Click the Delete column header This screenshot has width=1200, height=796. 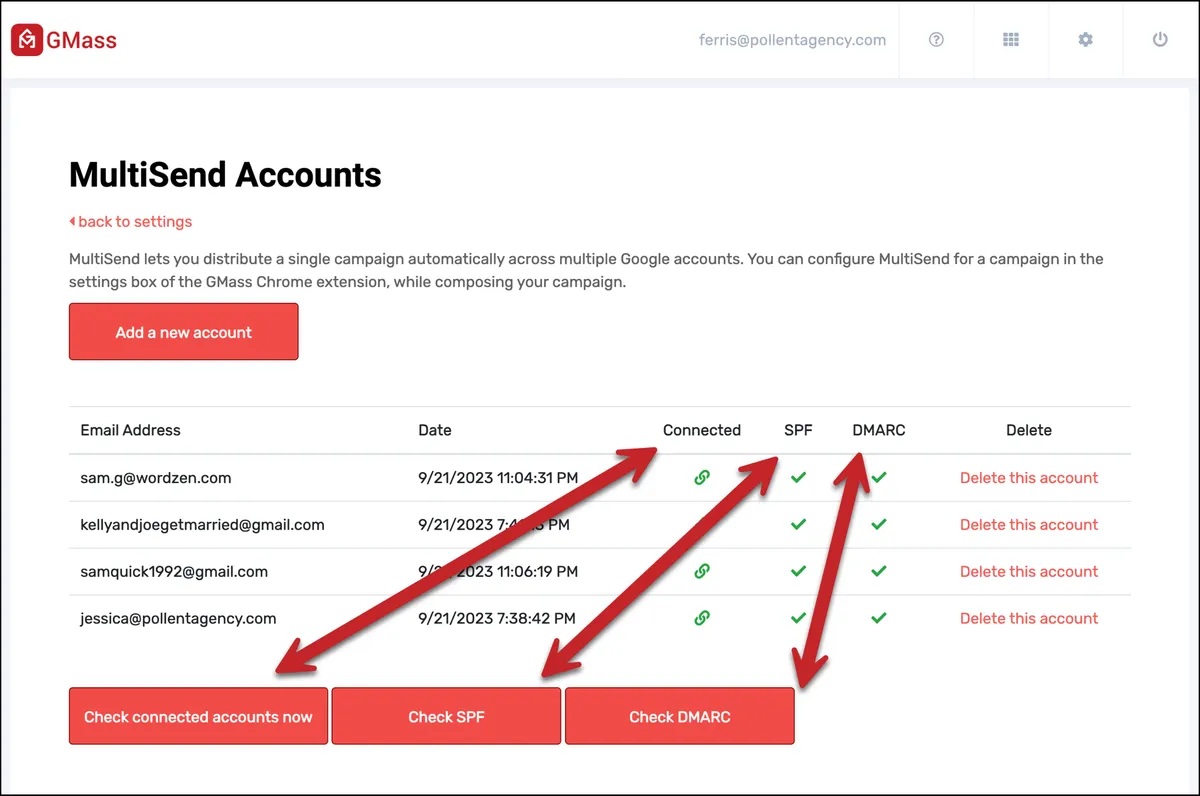point(1029,430)
